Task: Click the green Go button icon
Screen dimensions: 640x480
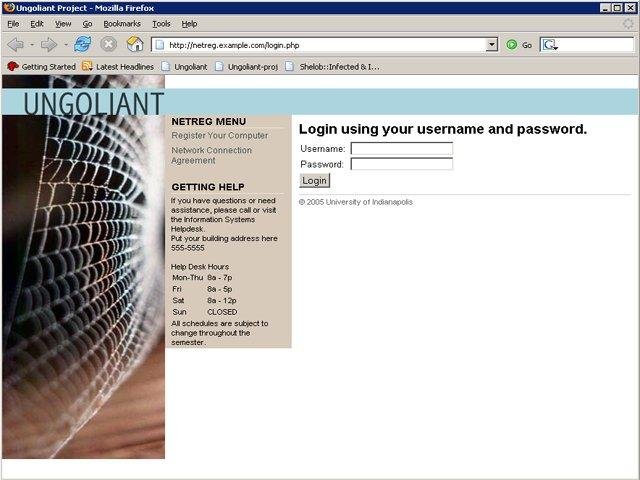Action: [511, 45]
